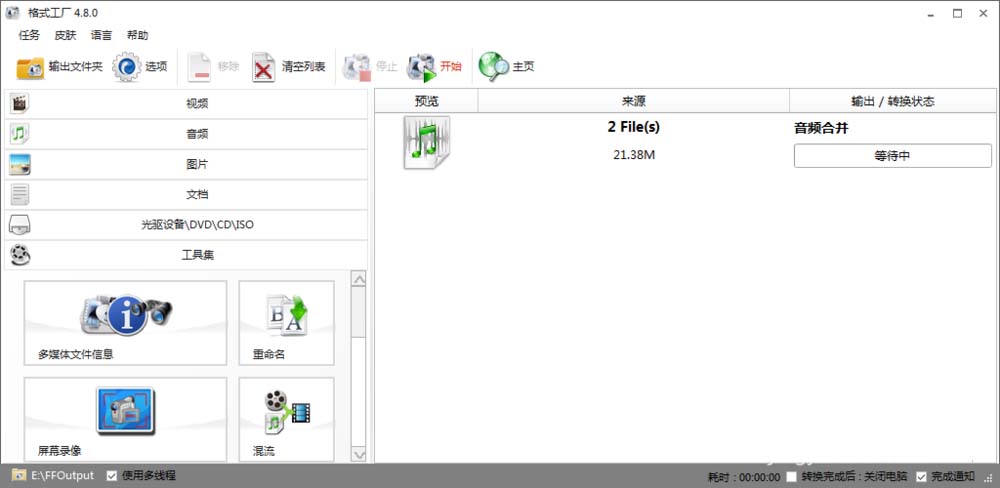Screen dimensions: 1000x488
Task: Toggle 使用多线程 multithreading checkbox
Action: coord(112,475)
